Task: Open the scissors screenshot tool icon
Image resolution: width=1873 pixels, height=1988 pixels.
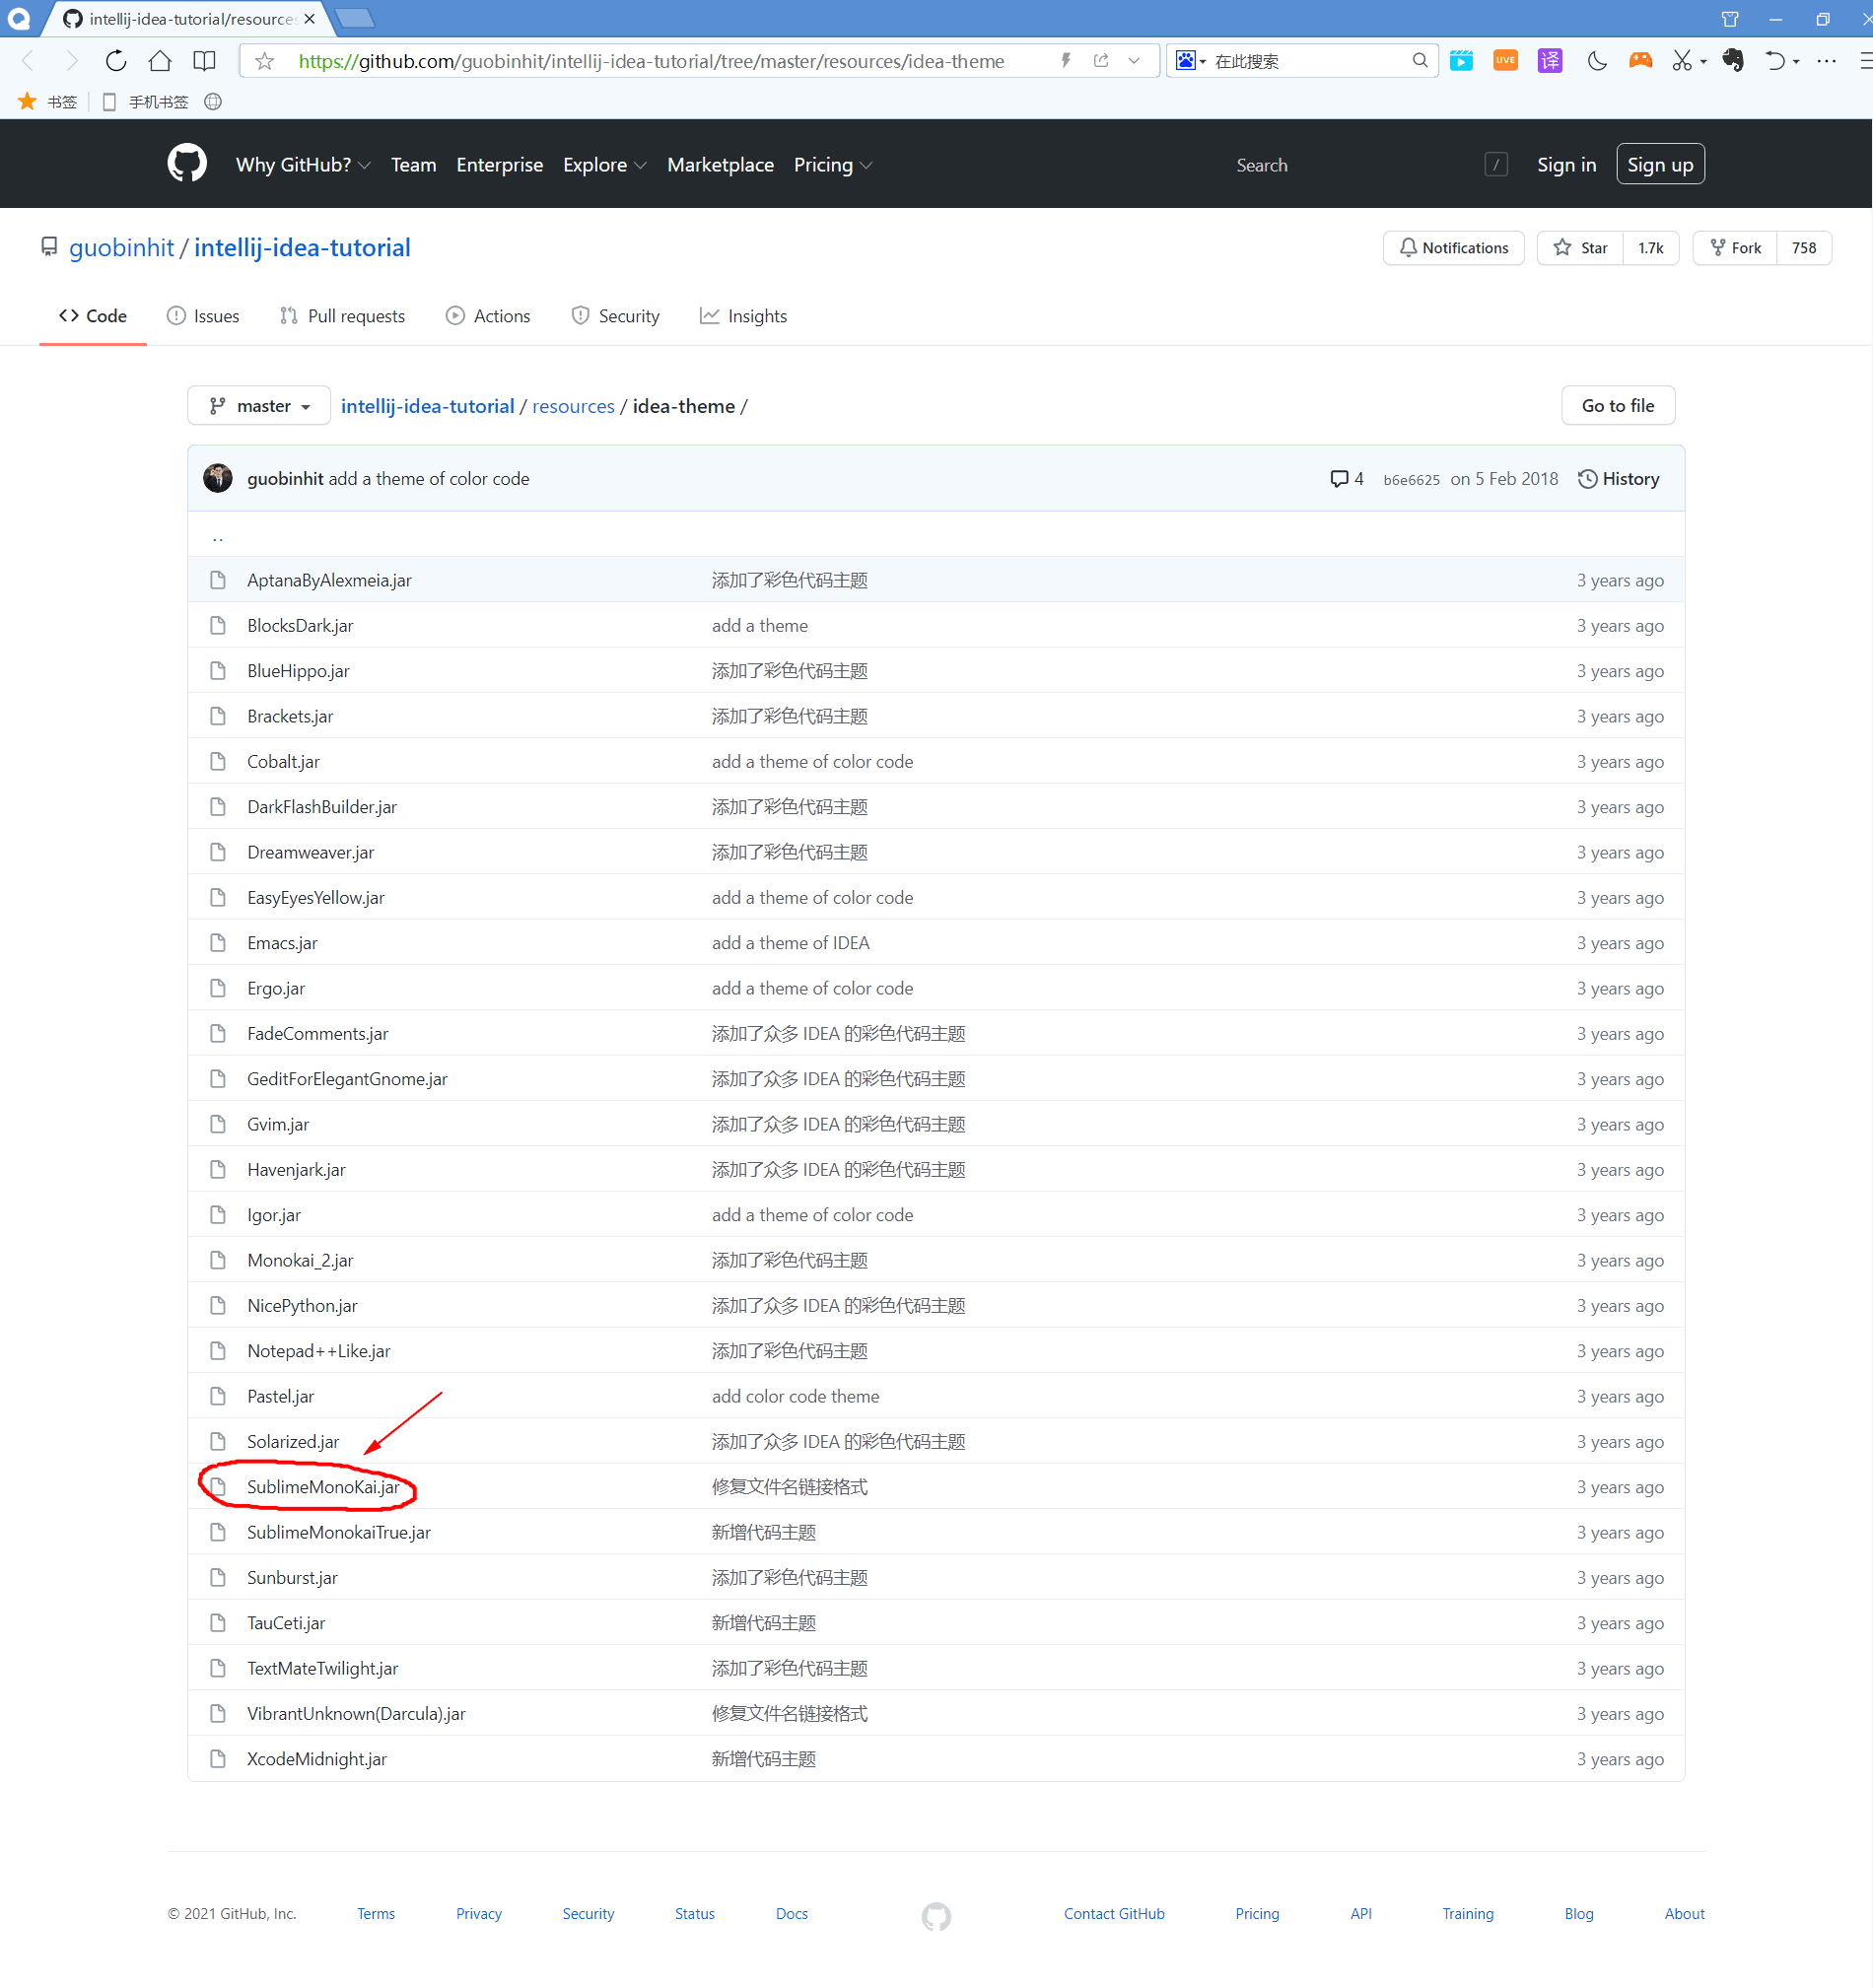Action: coord(1682,61)
